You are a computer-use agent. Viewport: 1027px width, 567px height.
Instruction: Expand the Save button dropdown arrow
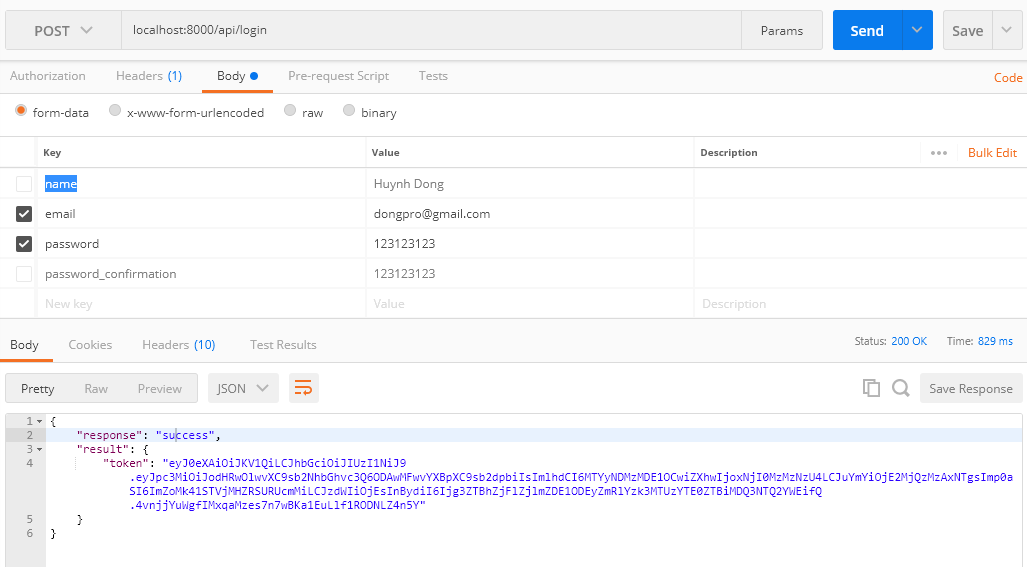(x=1007, y=30)
